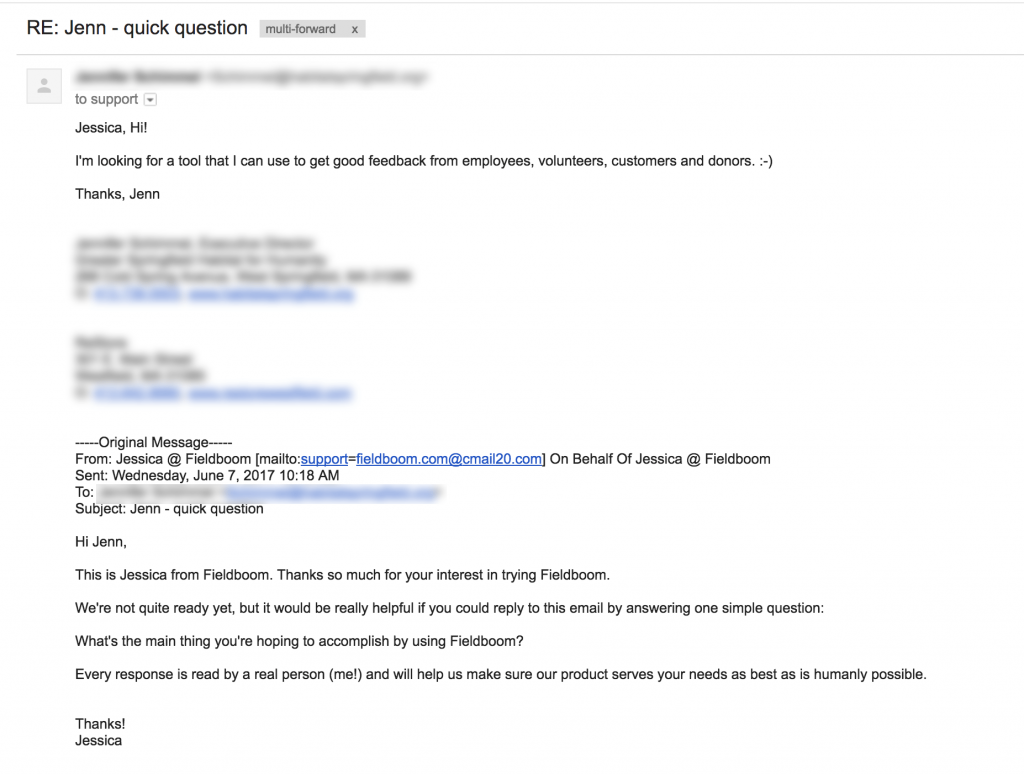Click the 'Sent: Wednesday, June 7, 2017' line
Image resolution: width=1024 pixels, height=774 pixels.
click(x=207, y=475)
